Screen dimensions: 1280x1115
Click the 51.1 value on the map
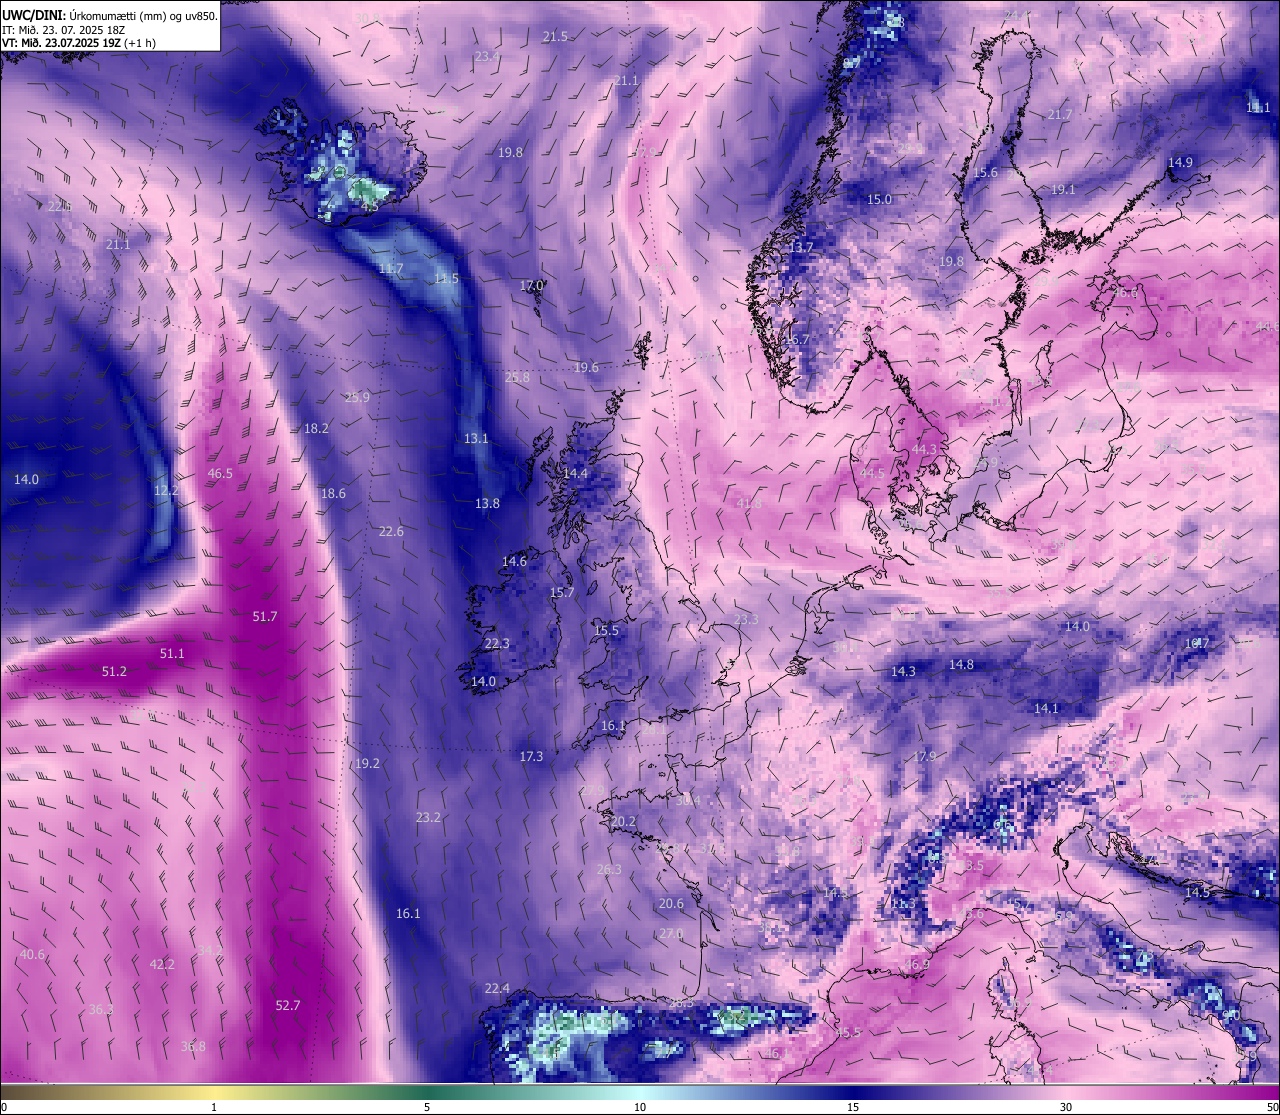tap(172, 653)
